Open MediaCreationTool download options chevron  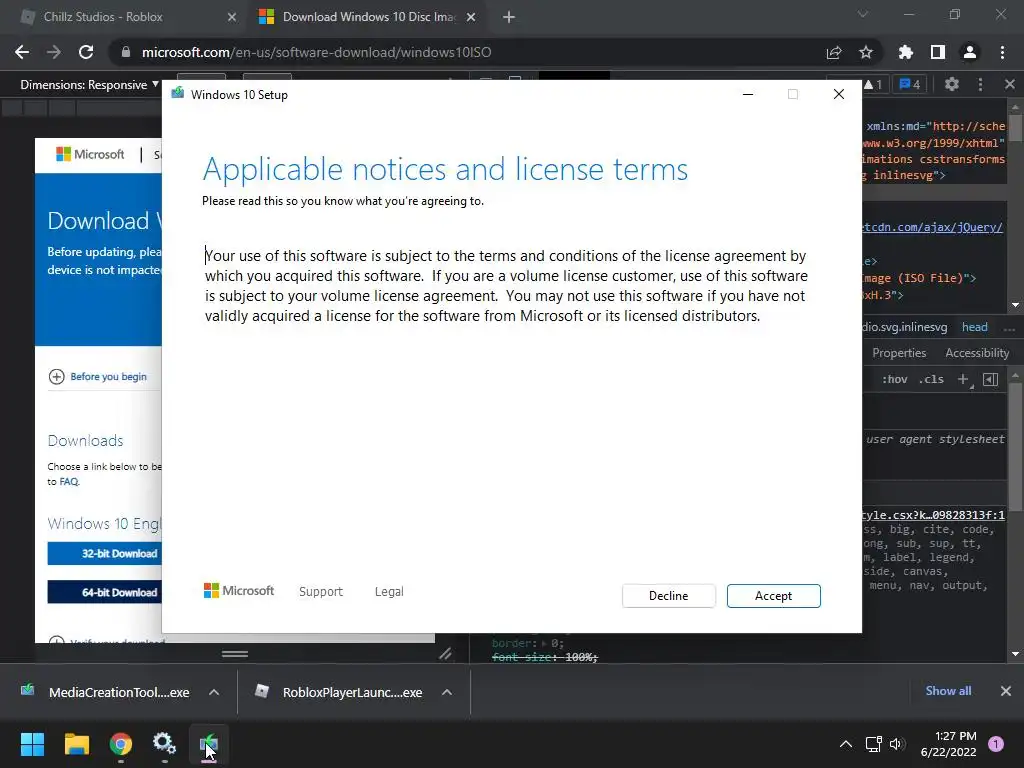click(x=214, y=692)
